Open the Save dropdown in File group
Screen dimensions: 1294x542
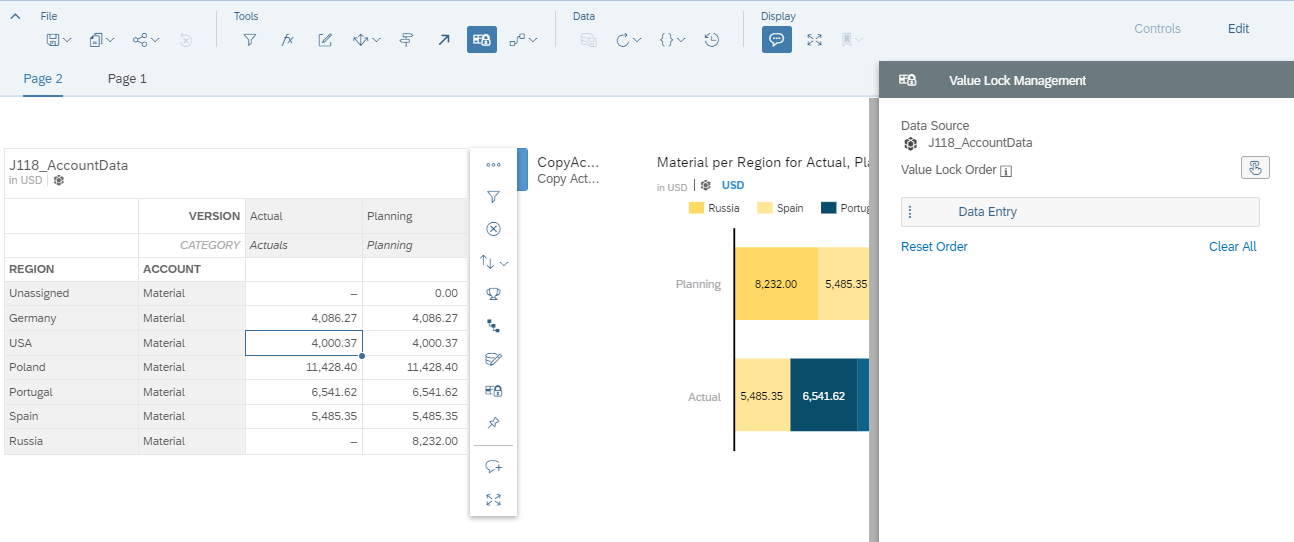click(58, 40)
